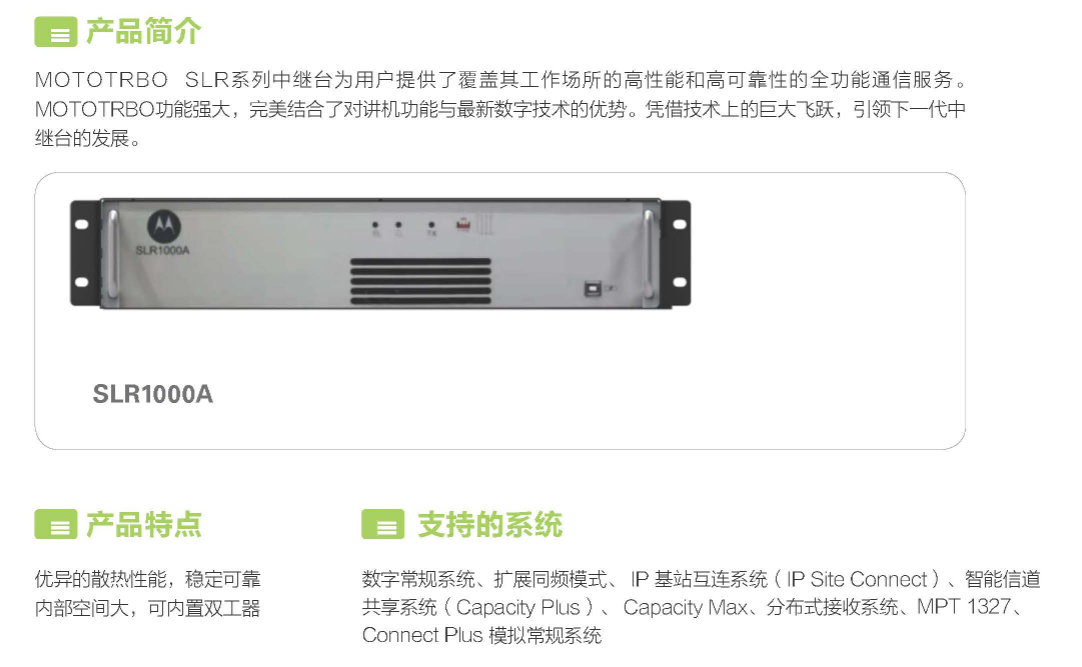Click the SLR1000A repeater product photo
The width and height of the screenshot is (1082, 667).
point(380,253)
